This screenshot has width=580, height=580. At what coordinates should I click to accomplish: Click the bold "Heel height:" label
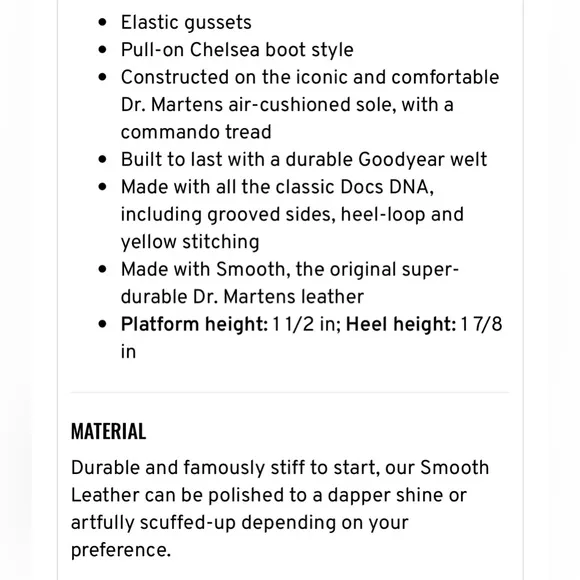pyautogui.click(x=401, y=324)
